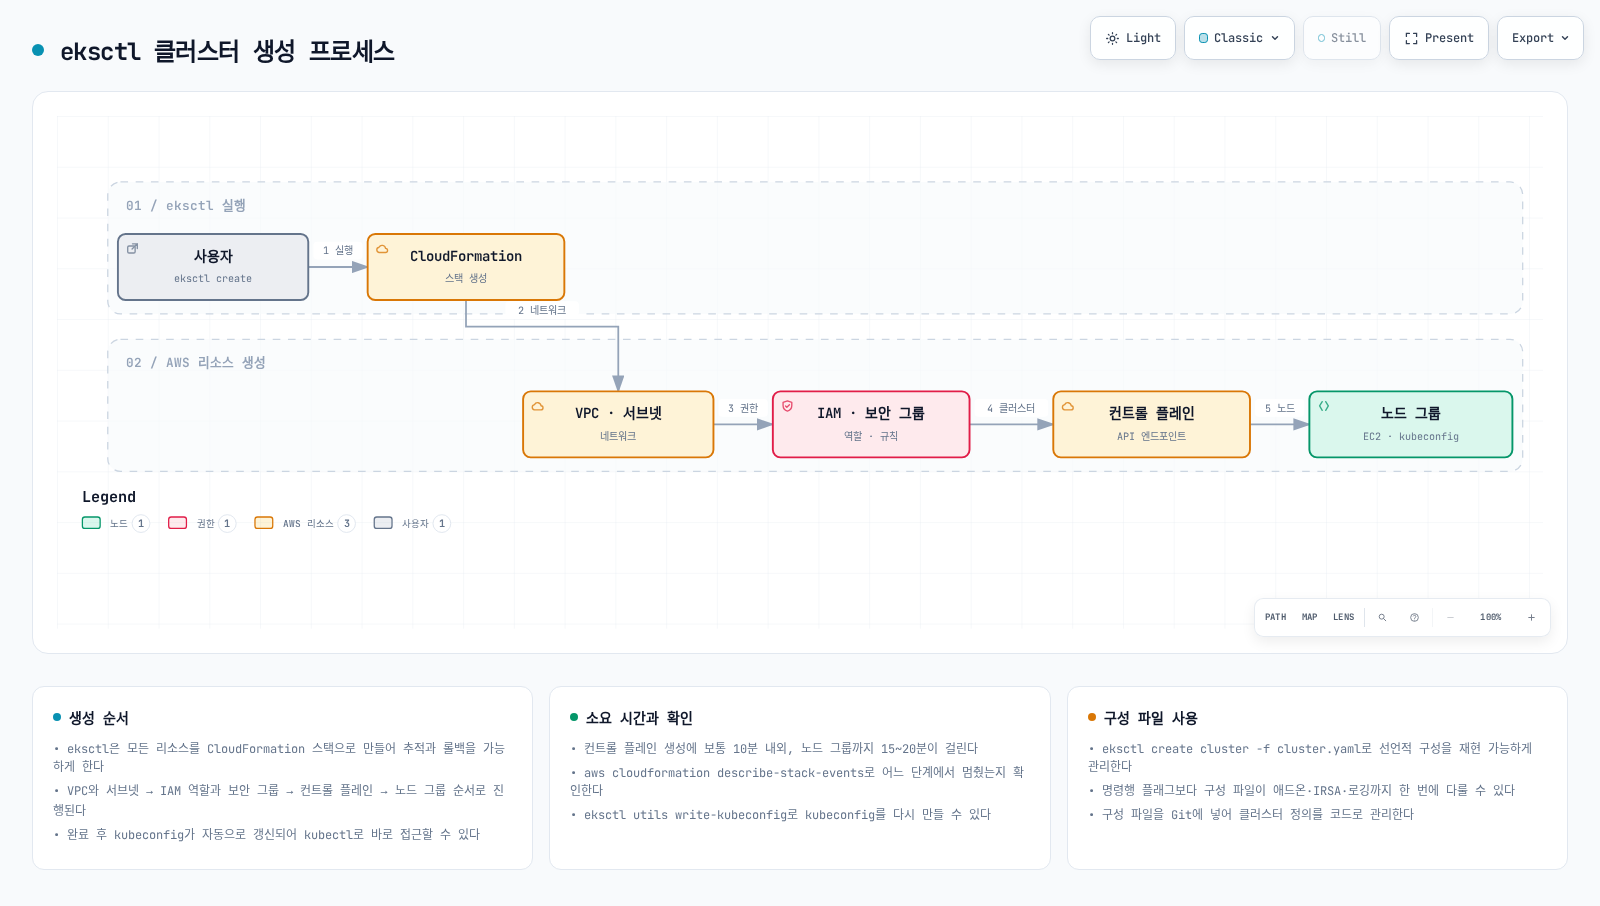This screenshot has width=1600, height=906.
Task: Toggle the 권한 legend filter
Action: click(202, 523)
